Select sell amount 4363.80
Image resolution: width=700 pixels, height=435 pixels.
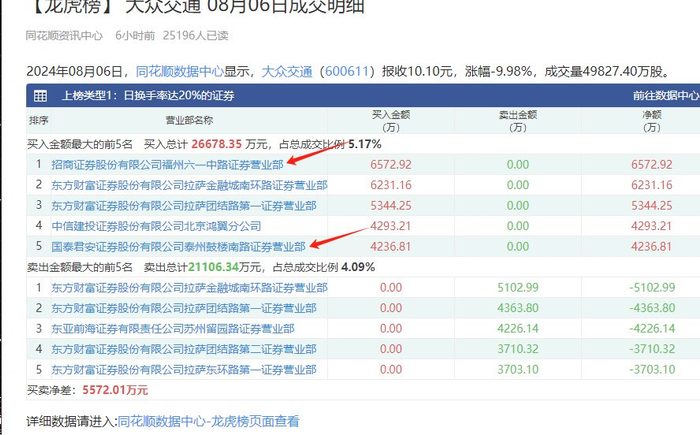518,309
